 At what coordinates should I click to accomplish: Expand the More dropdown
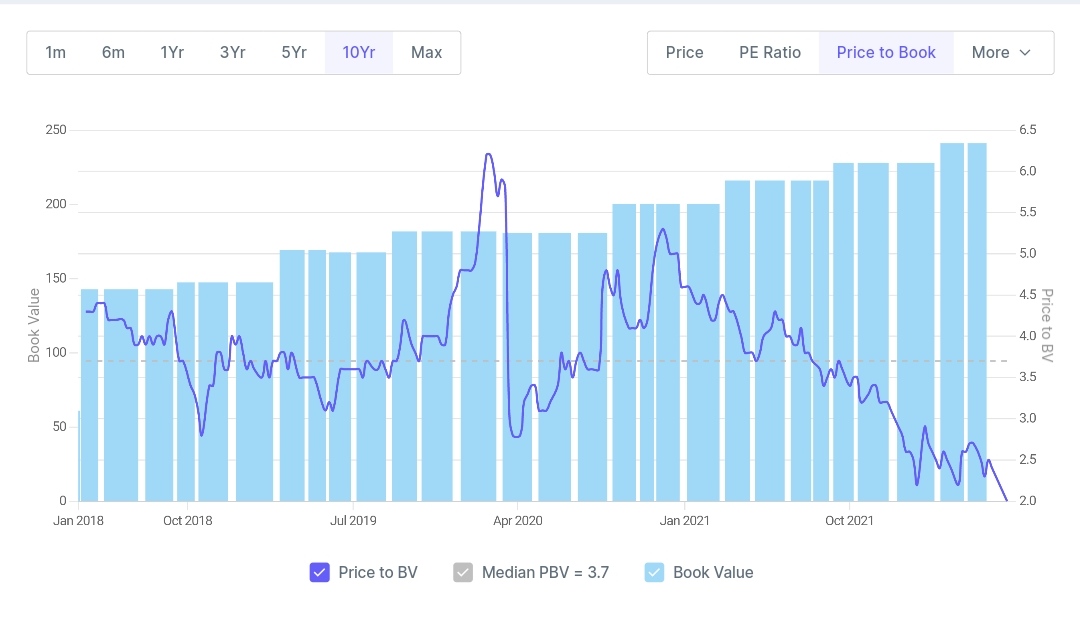(x=1002, y=52)
